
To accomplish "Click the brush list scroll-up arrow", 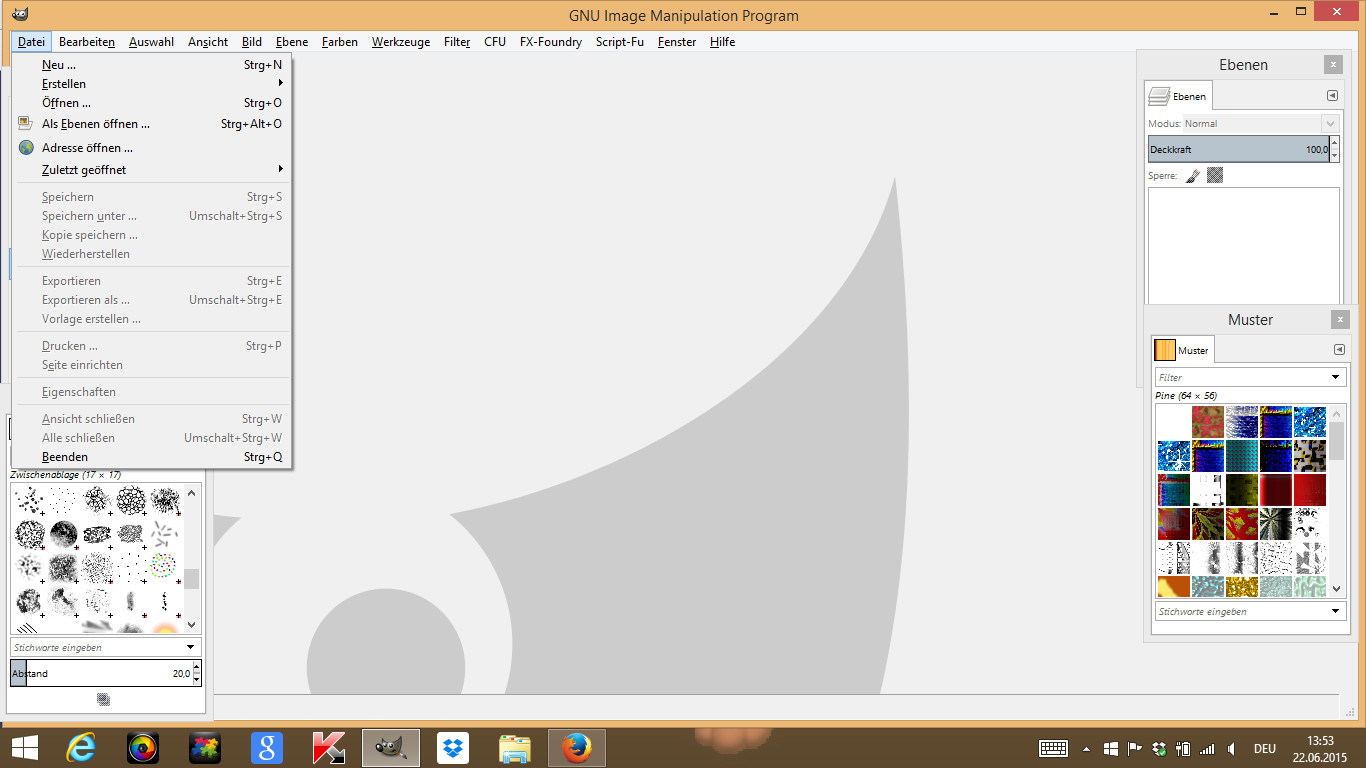I will point(192,493).
